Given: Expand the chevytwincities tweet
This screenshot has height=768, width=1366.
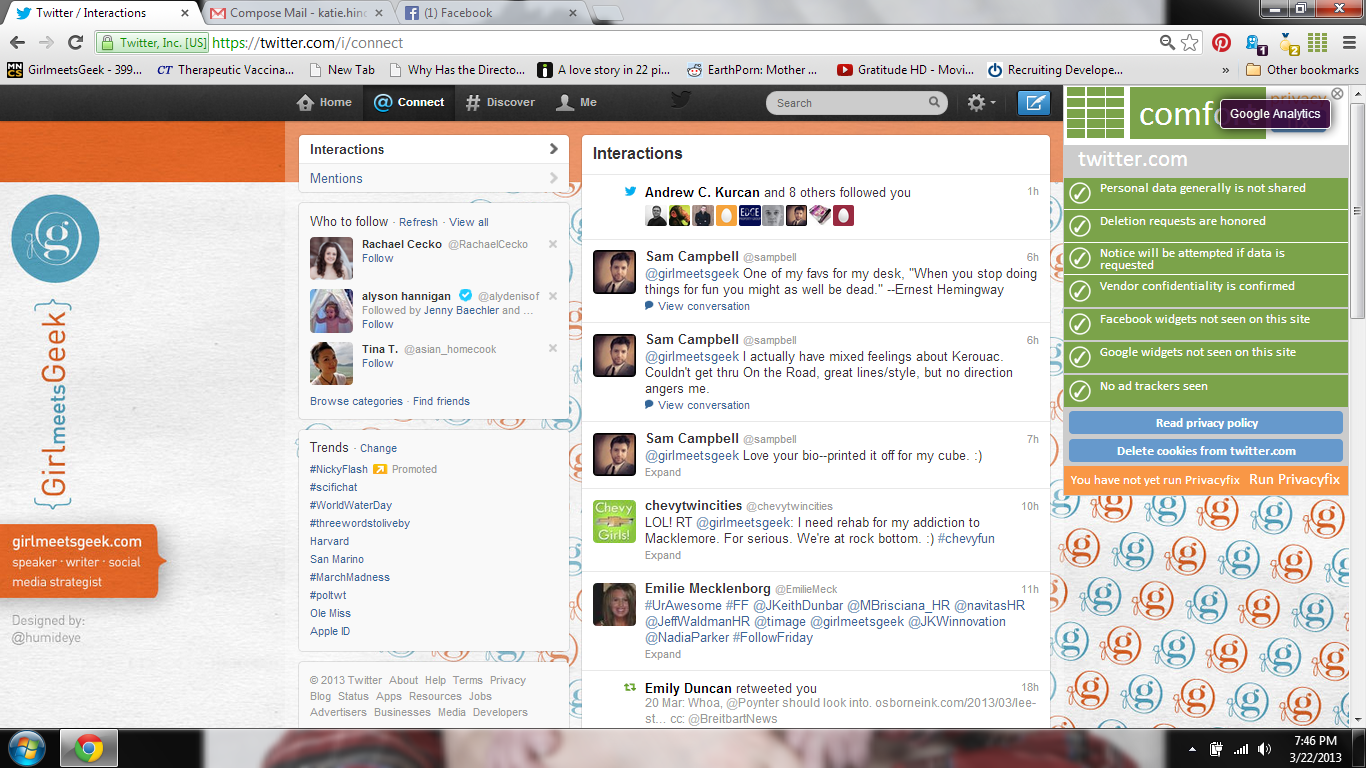Looking at the screenshot, I should pyautogui.click(x=663, y=555).
